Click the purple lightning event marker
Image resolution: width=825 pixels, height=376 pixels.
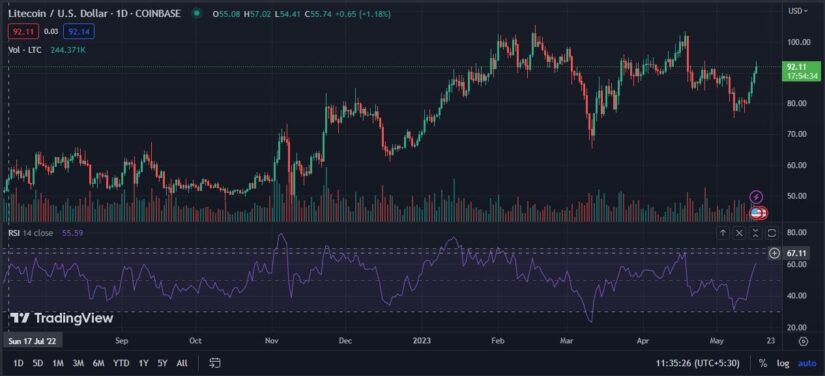756,197
